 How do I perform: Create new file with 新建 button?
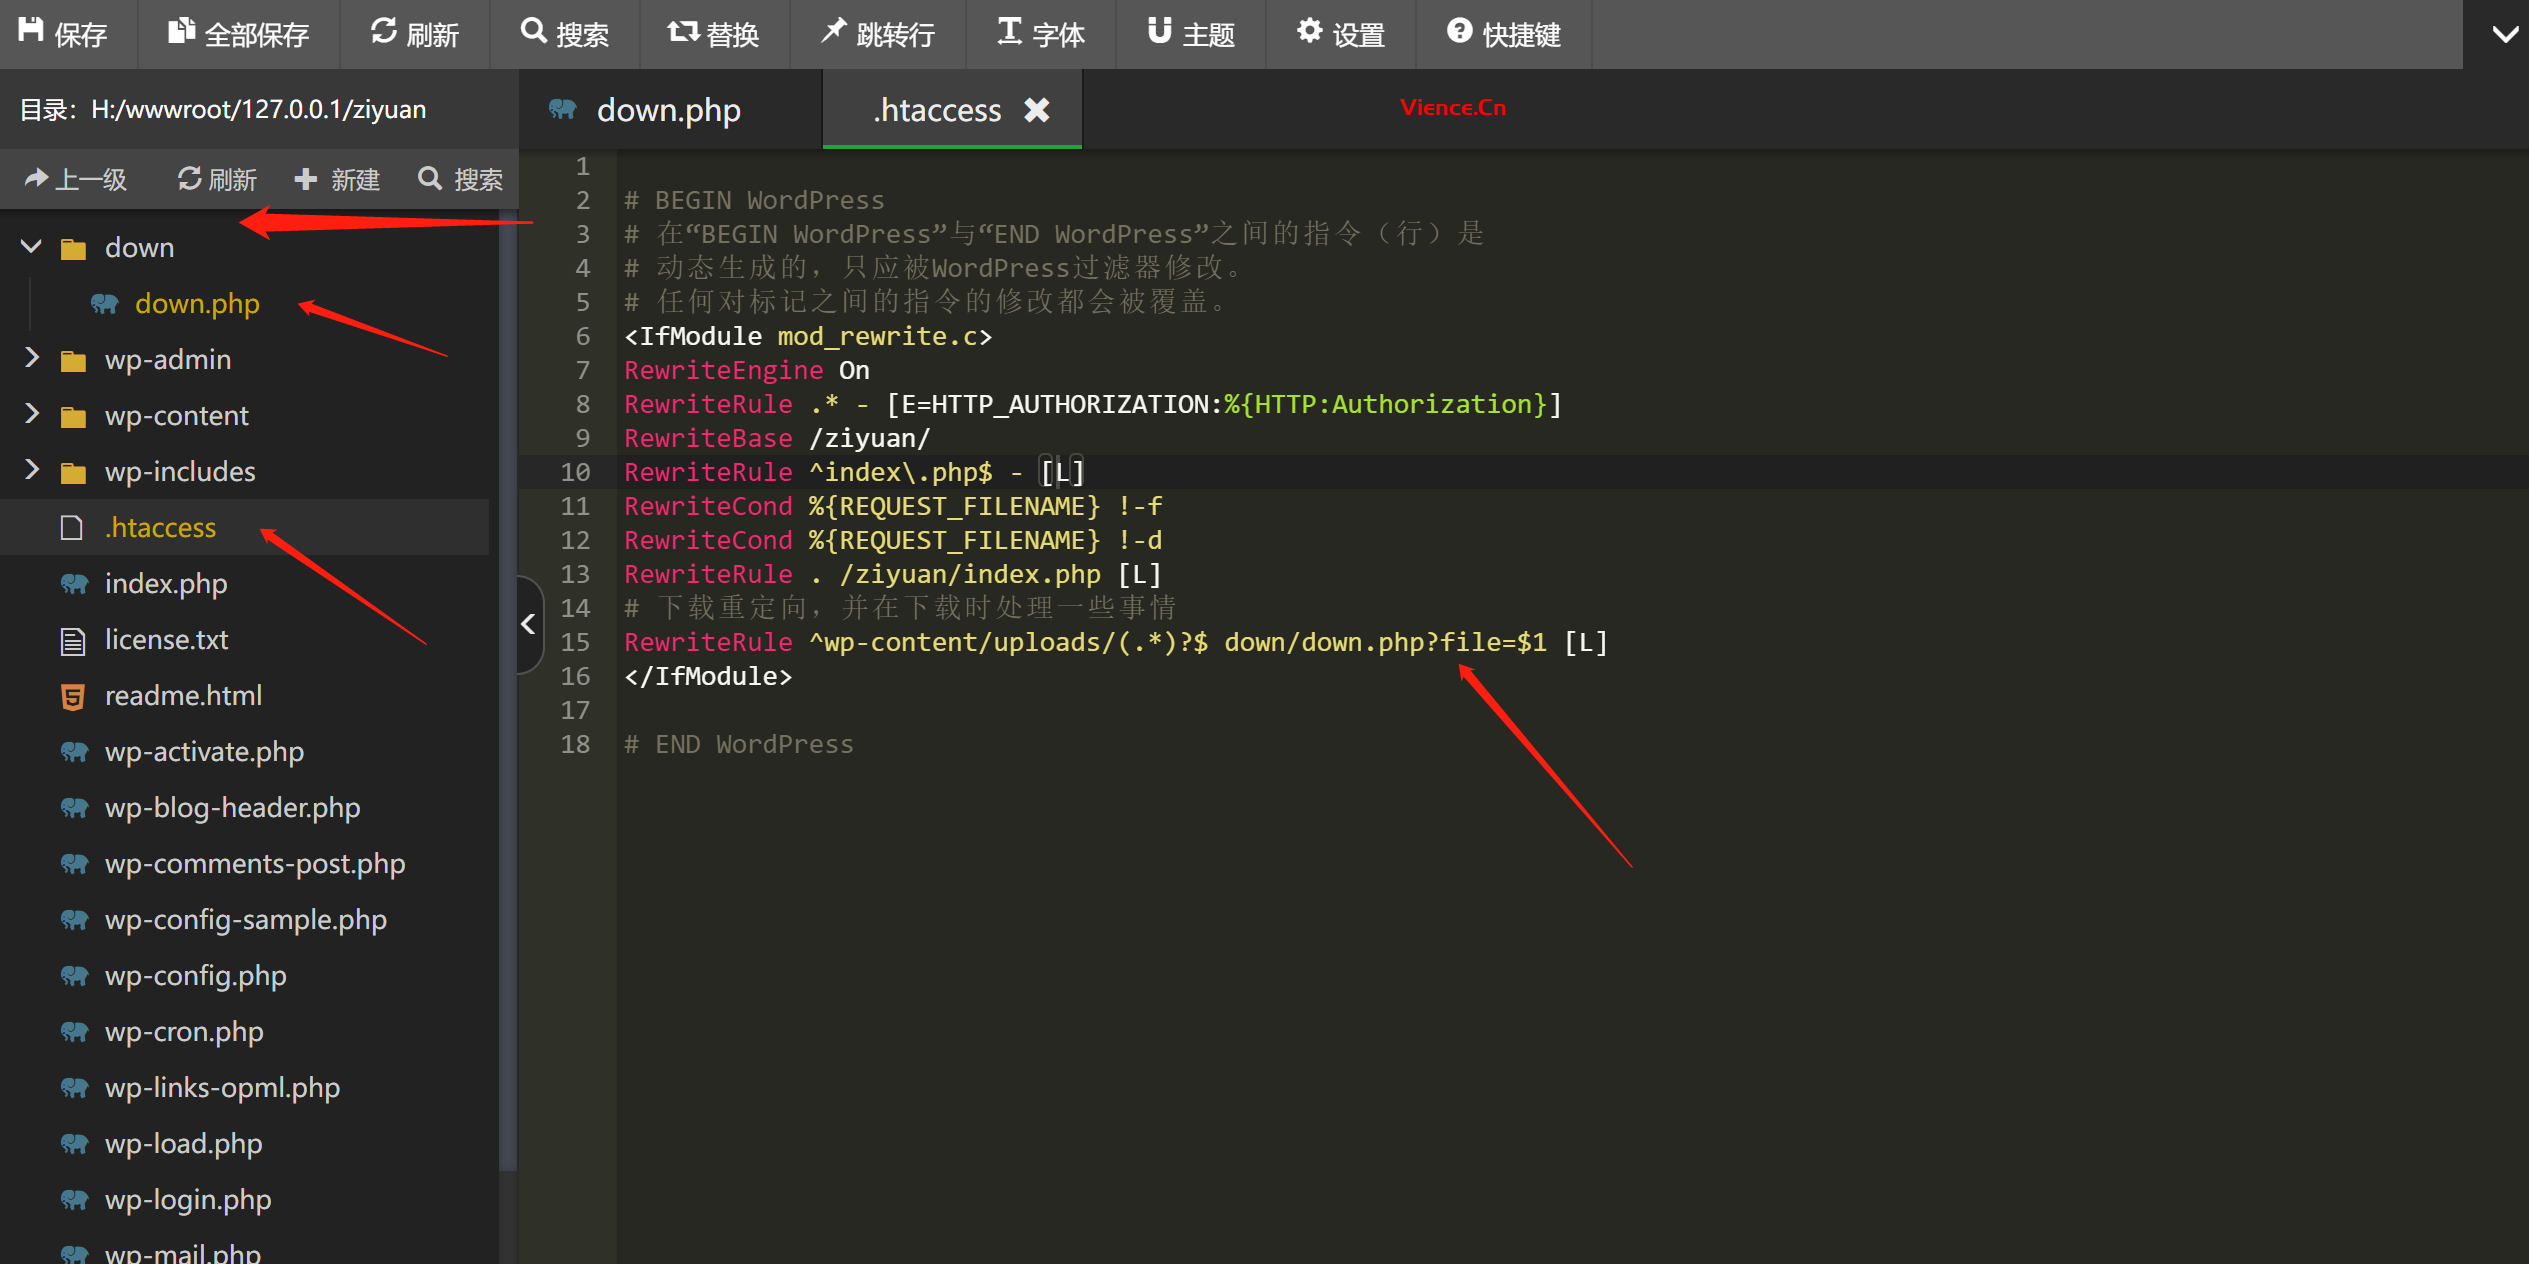point(337,179)
